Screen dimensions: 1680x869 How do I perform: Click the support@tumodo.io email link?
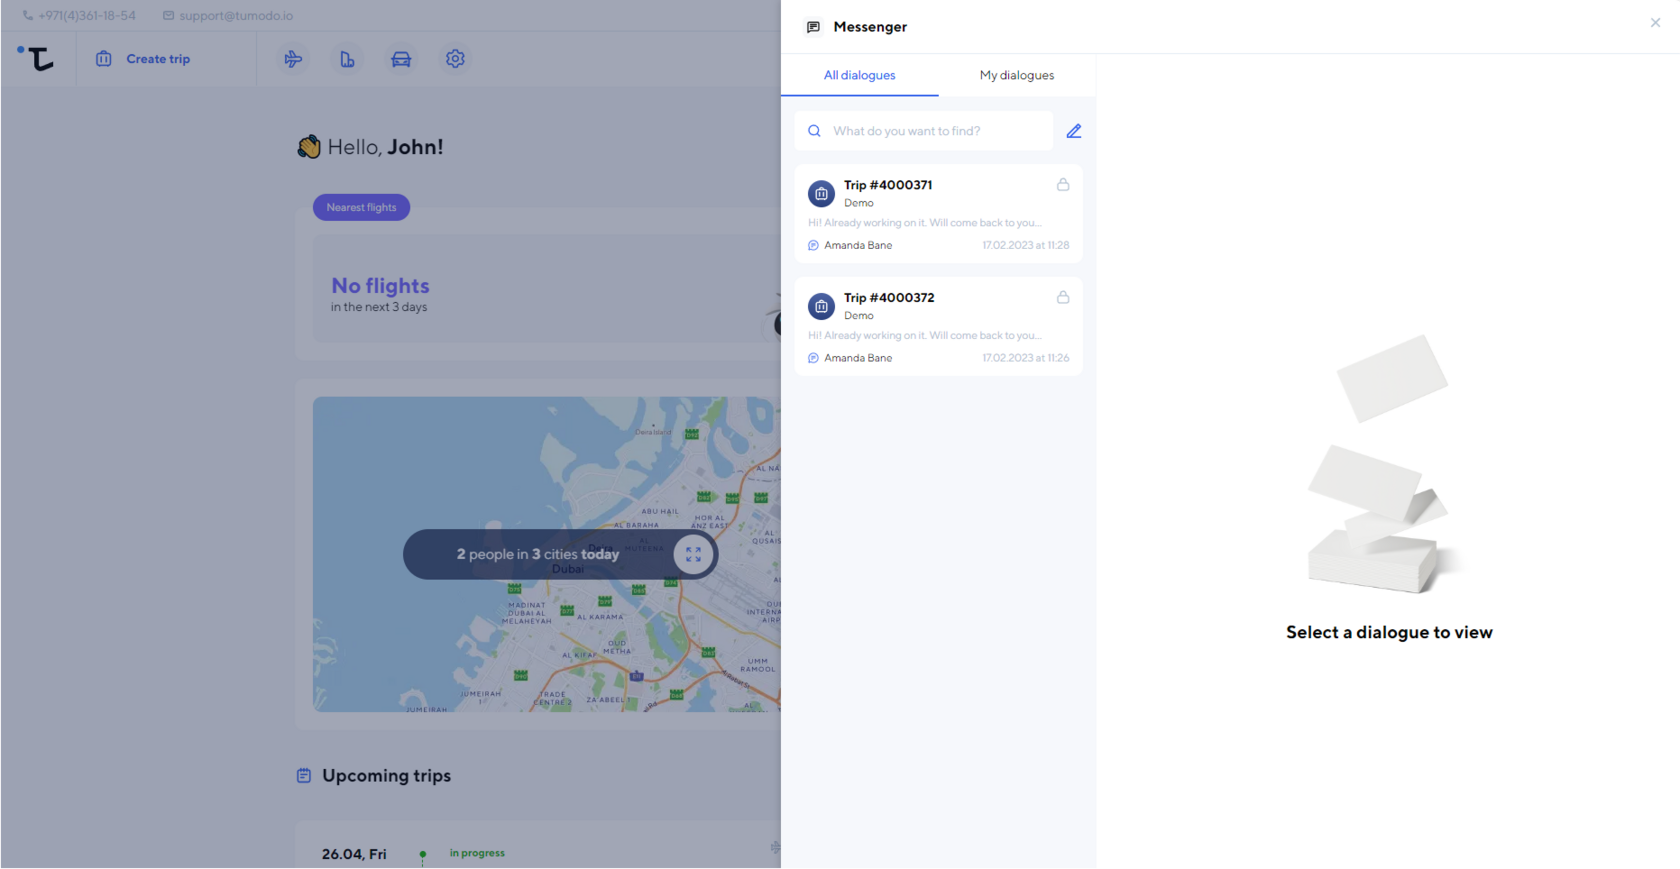(x=235, y=16)
